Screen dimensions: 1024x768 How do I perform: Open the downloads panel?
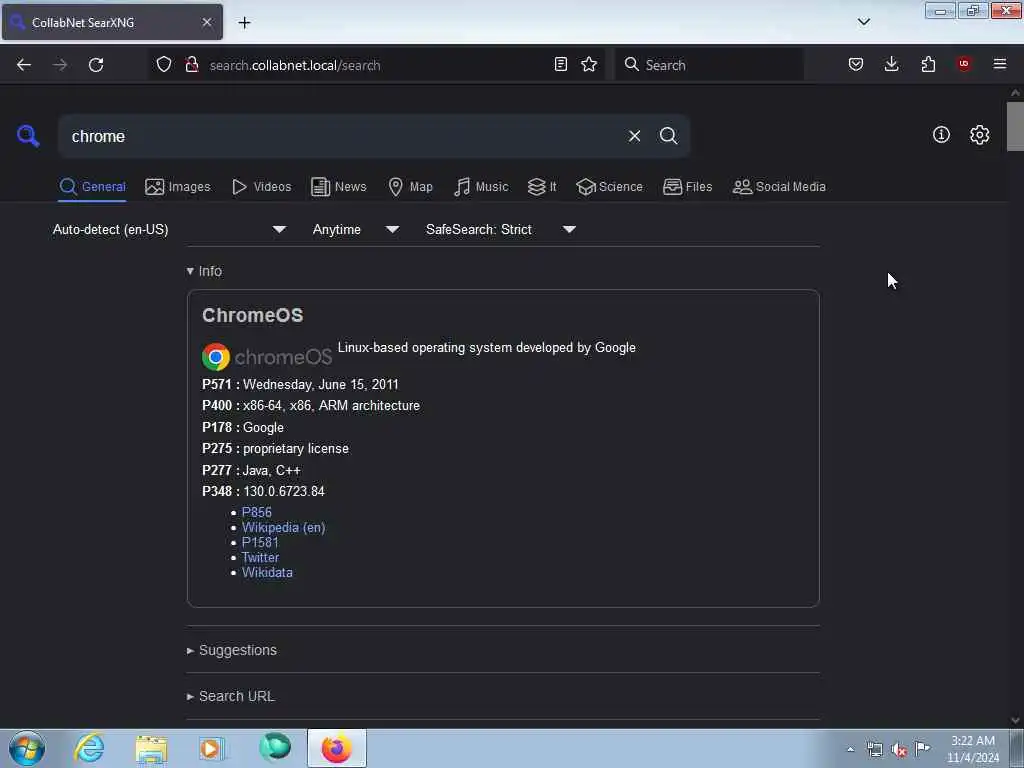click(891, 64)
